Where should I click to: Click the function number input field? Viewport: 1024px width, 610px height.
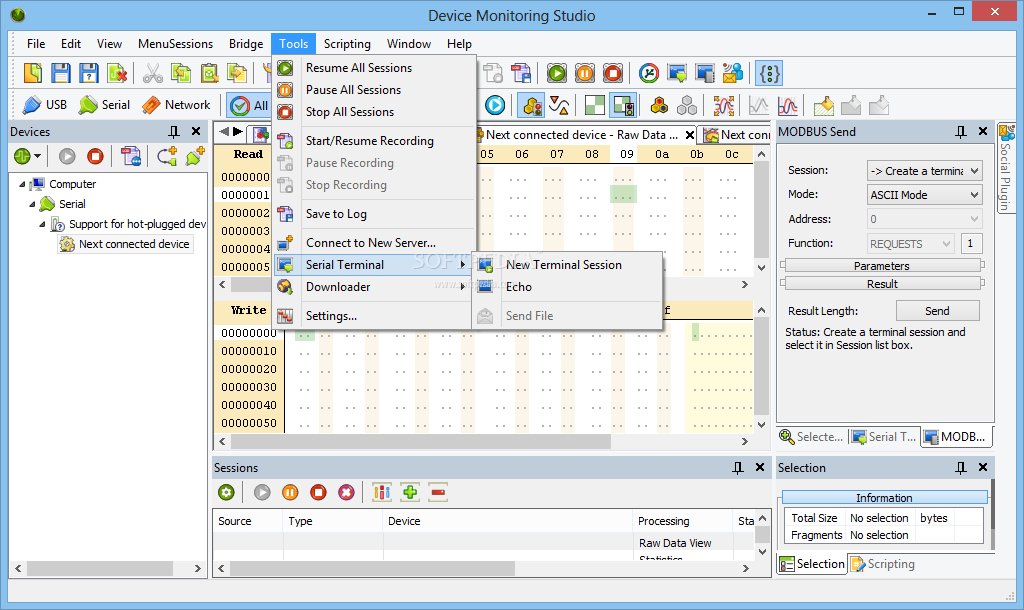click(x=971, y=244)
